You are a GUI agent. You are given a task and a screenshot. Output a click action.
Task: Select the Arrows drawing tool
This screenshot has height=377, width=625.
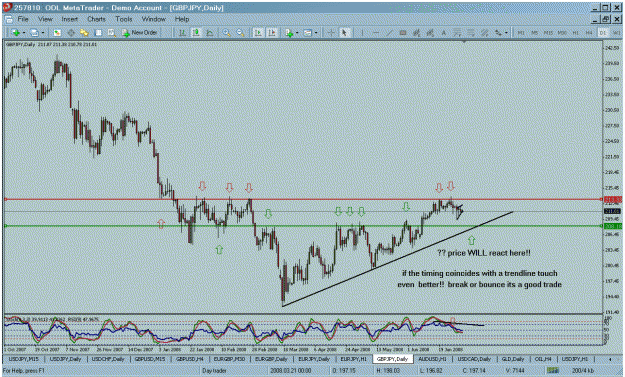click(x=498, y=33)
